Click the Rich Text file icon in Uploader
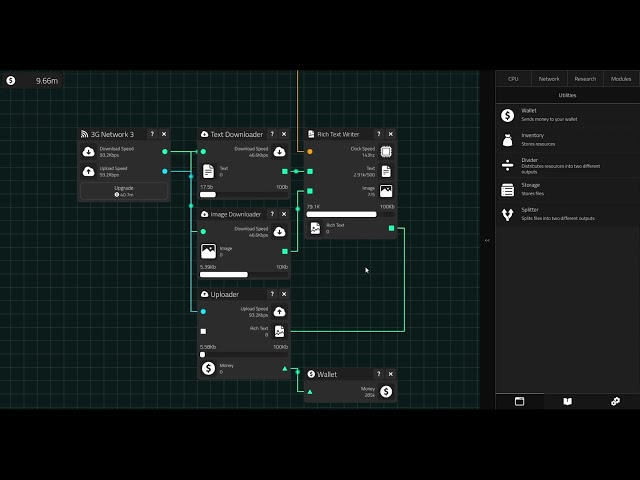640x480 pixels. (x=279, y=331)
